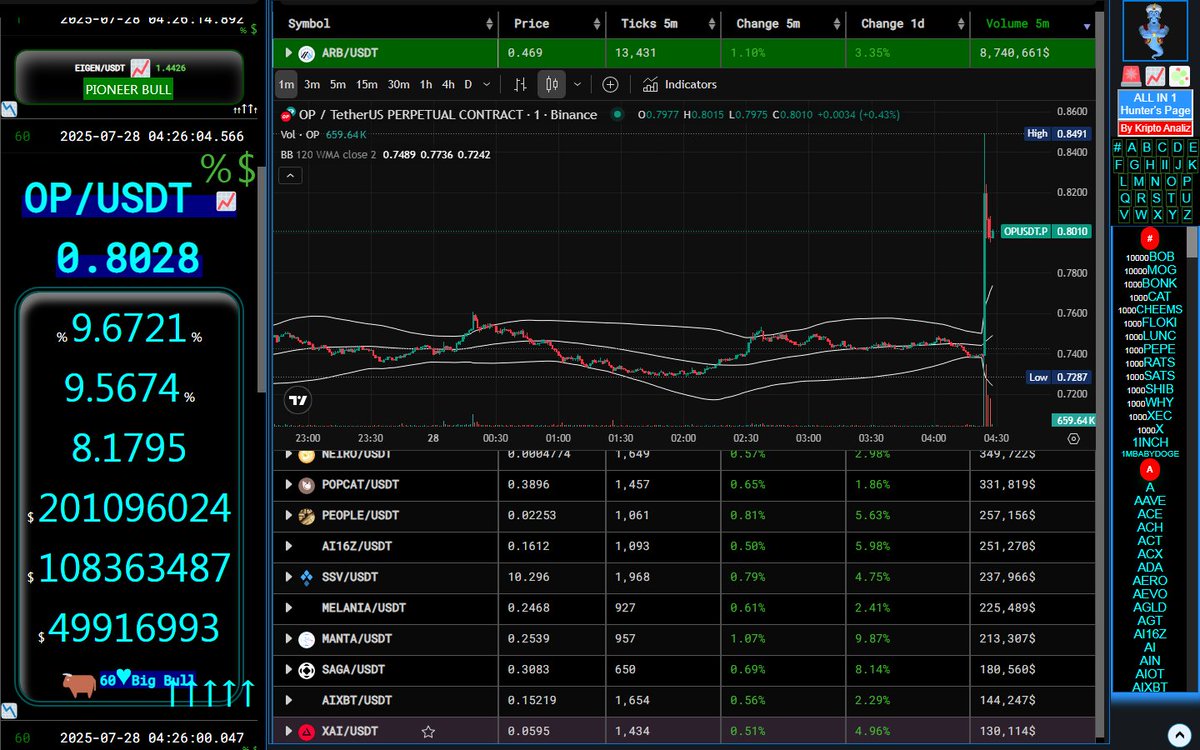The width and height of the screenshot is (1200, 750).
Task: Expand the ARB/USDT row
Action: tap(289, 53)
